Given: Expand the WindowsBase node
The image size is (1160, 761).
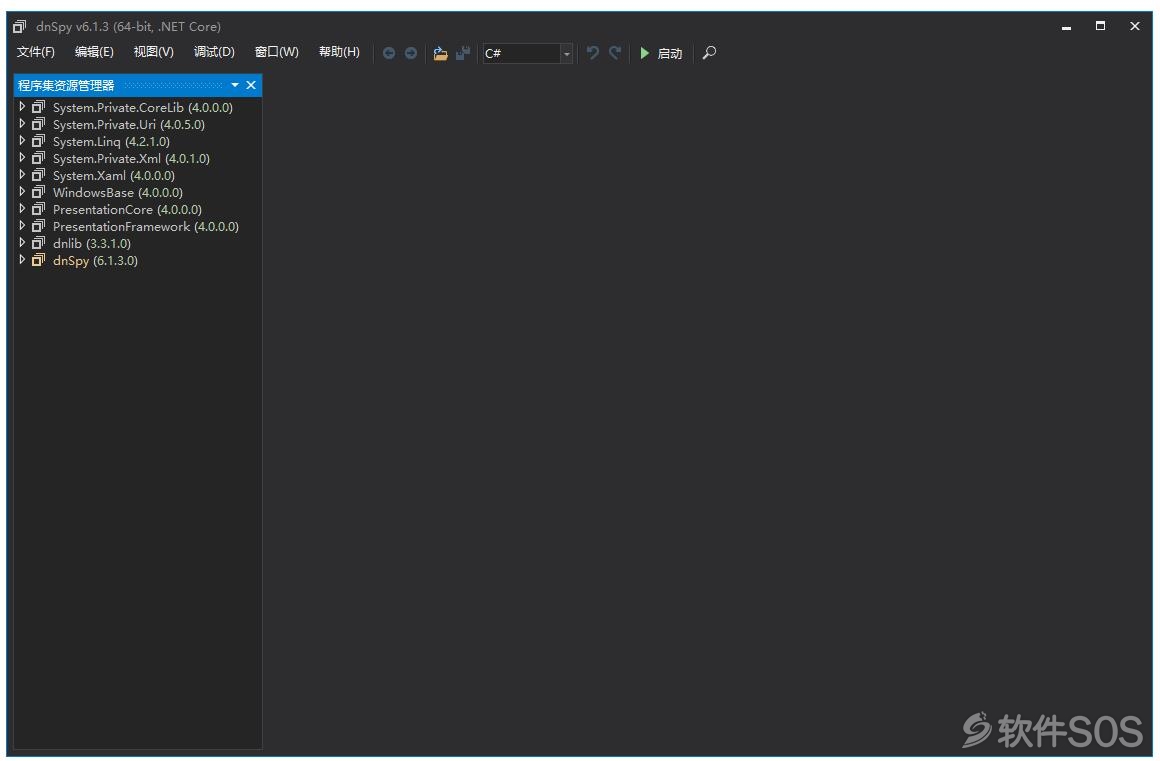Looking at the screenshot, I should [22, 192].
